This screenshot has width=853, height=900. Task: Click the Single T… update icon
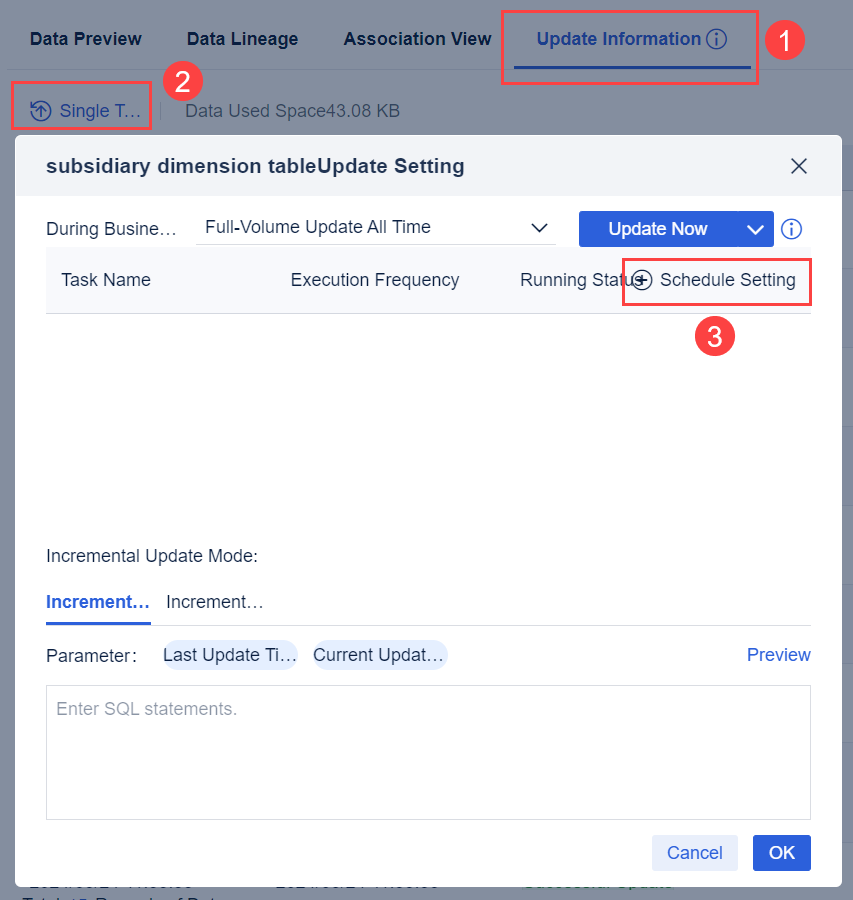(40, 111)
